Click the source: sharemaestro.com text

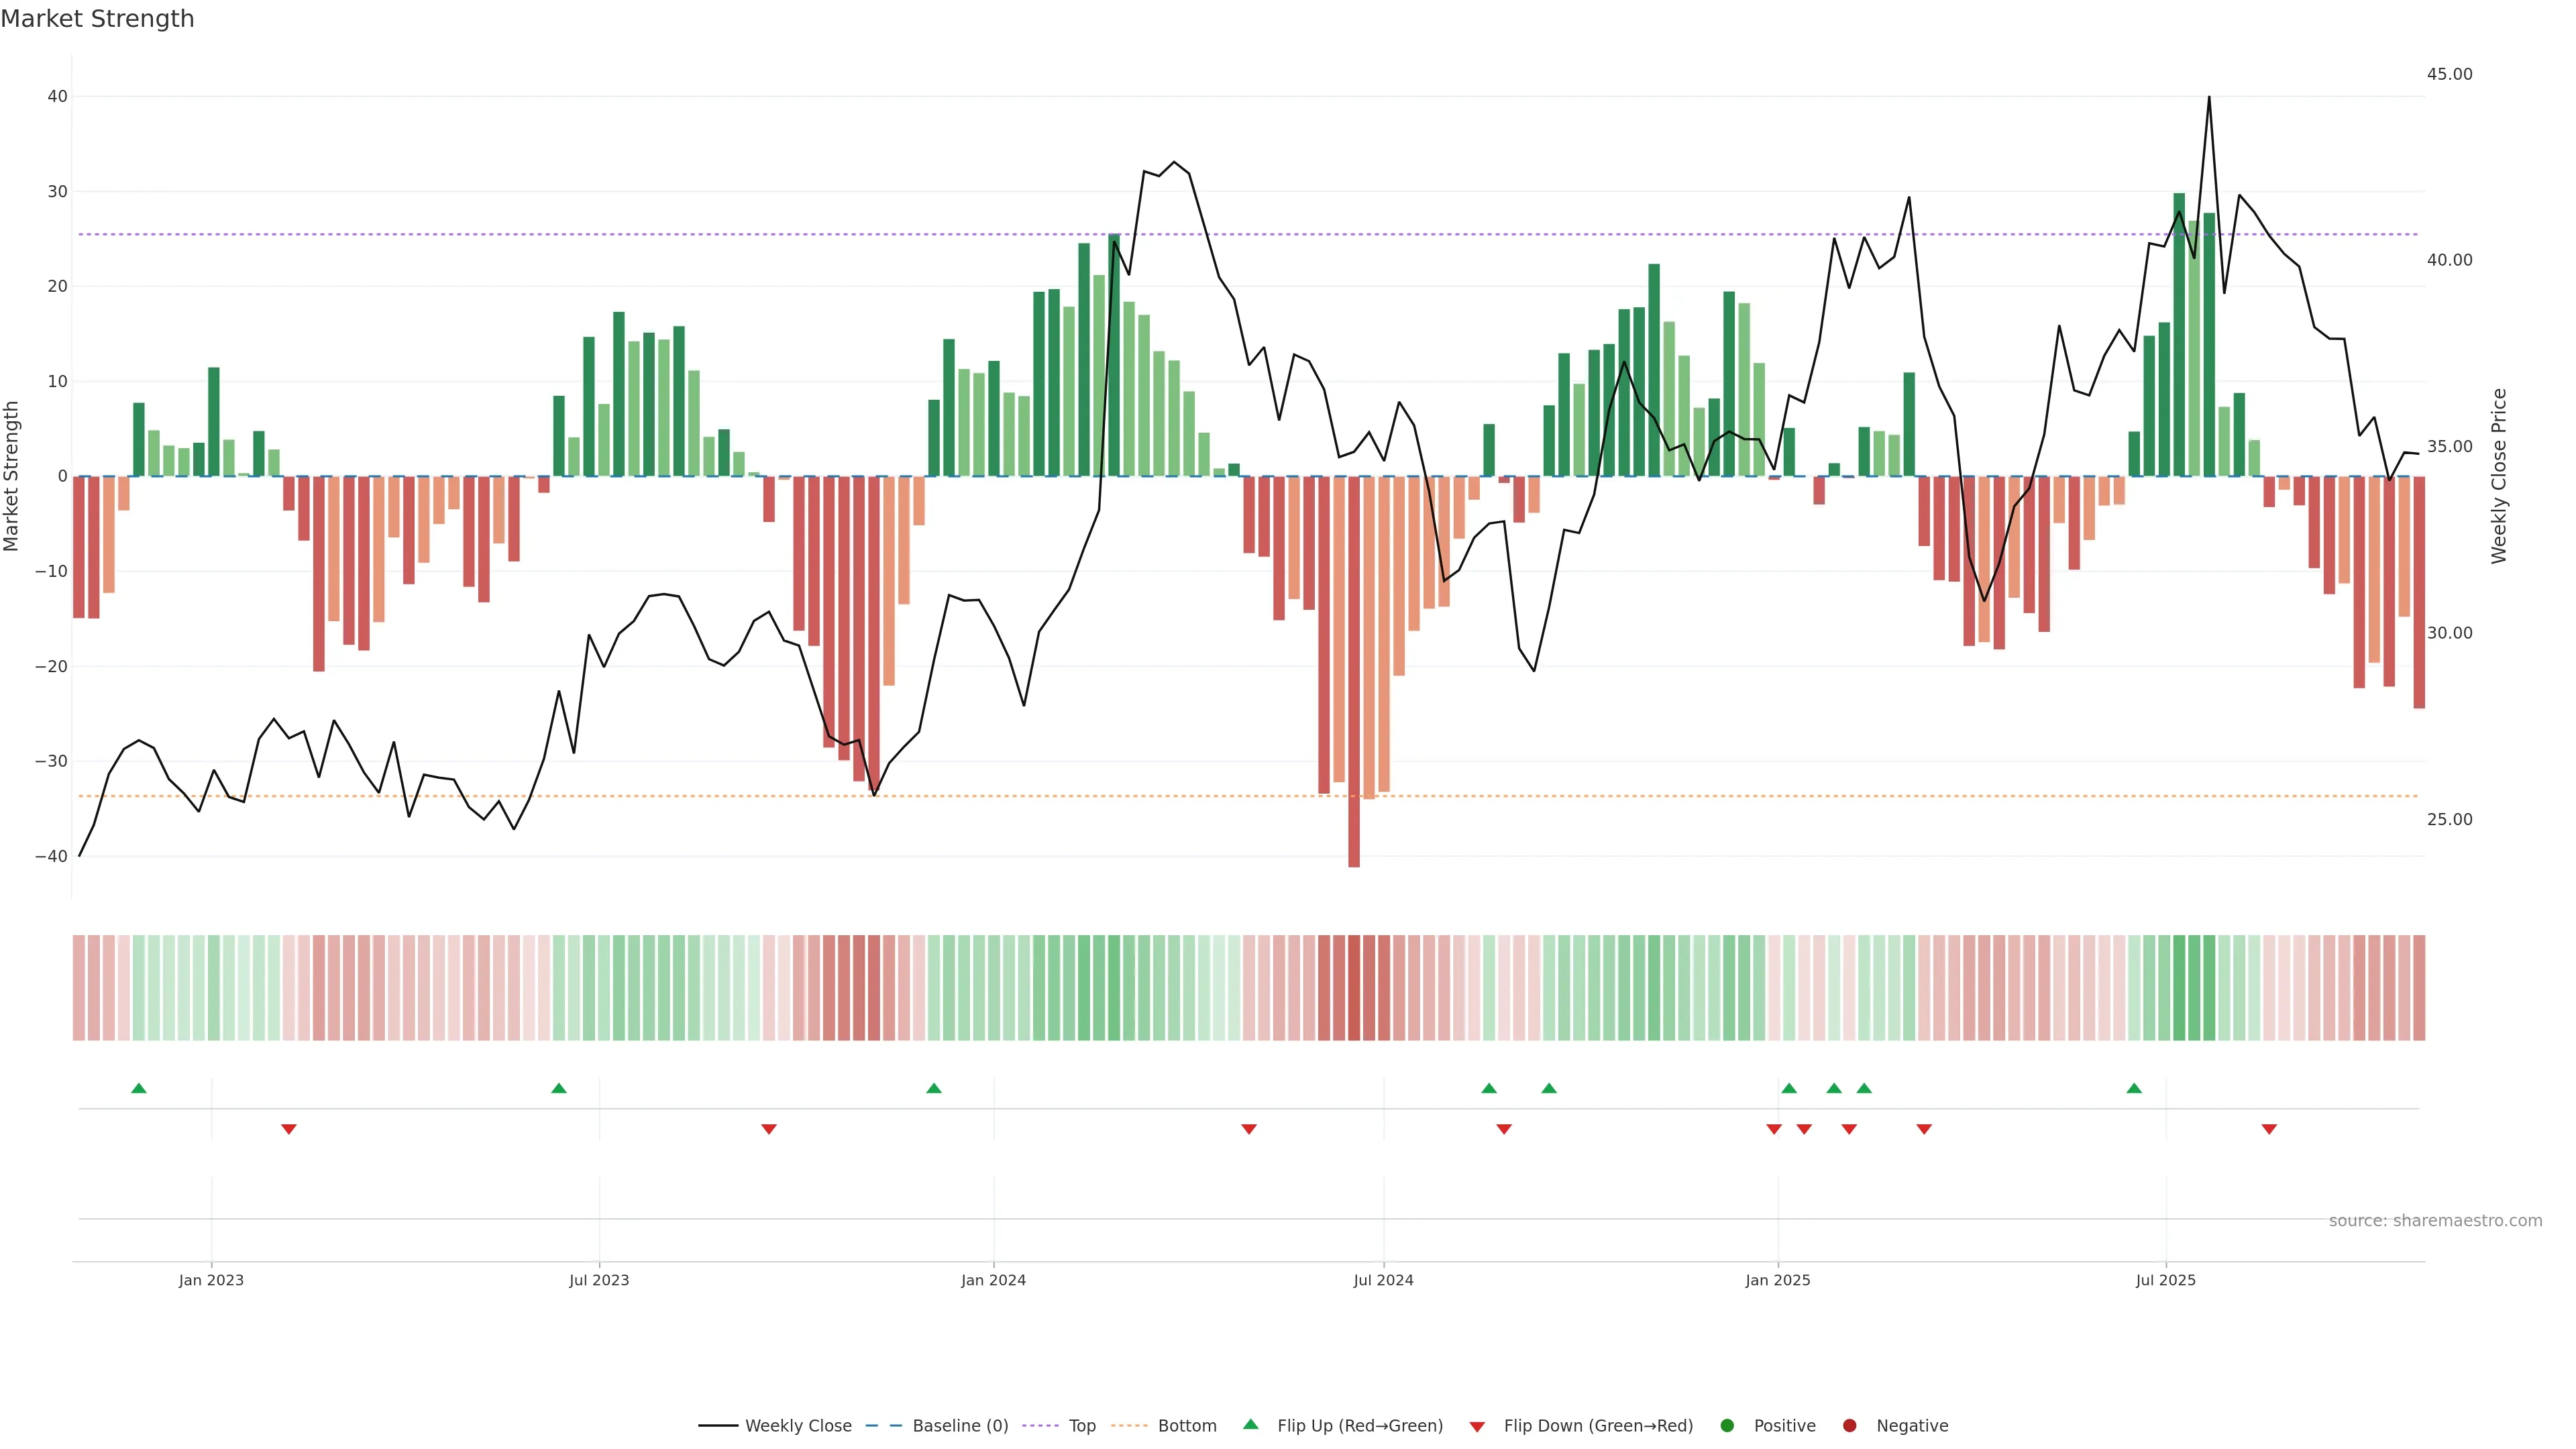tap(2435, 1220)
